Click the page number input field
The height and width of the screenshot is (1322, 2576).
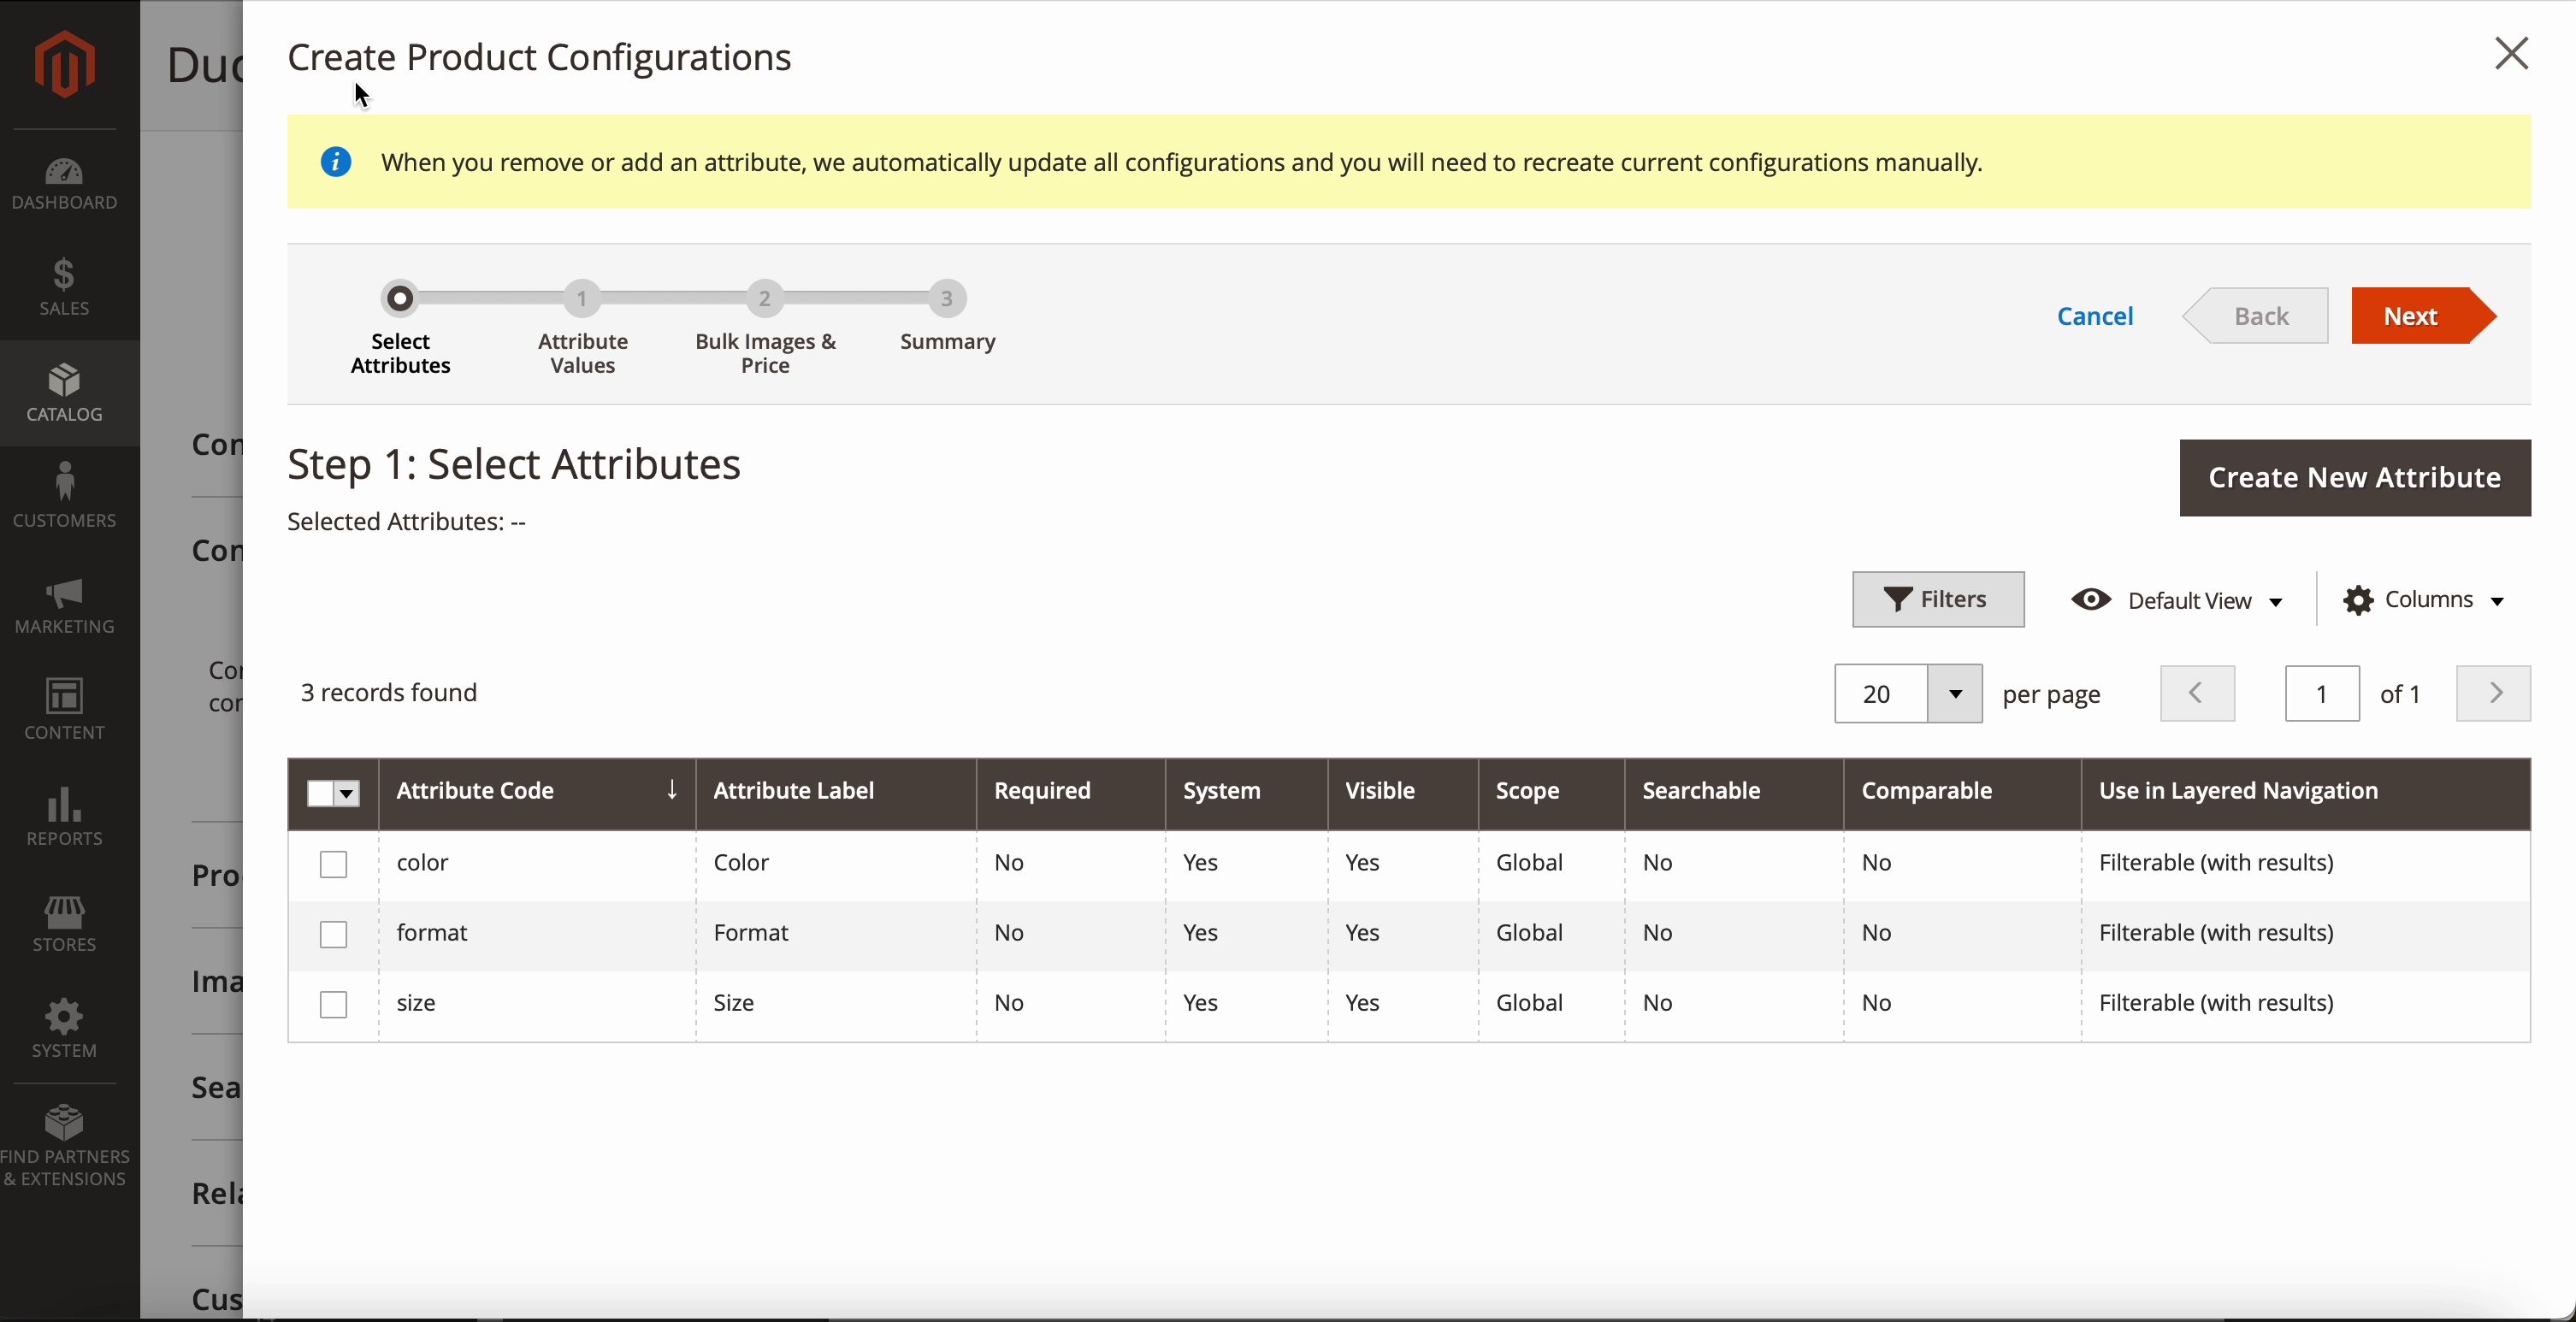[2321, 694]
